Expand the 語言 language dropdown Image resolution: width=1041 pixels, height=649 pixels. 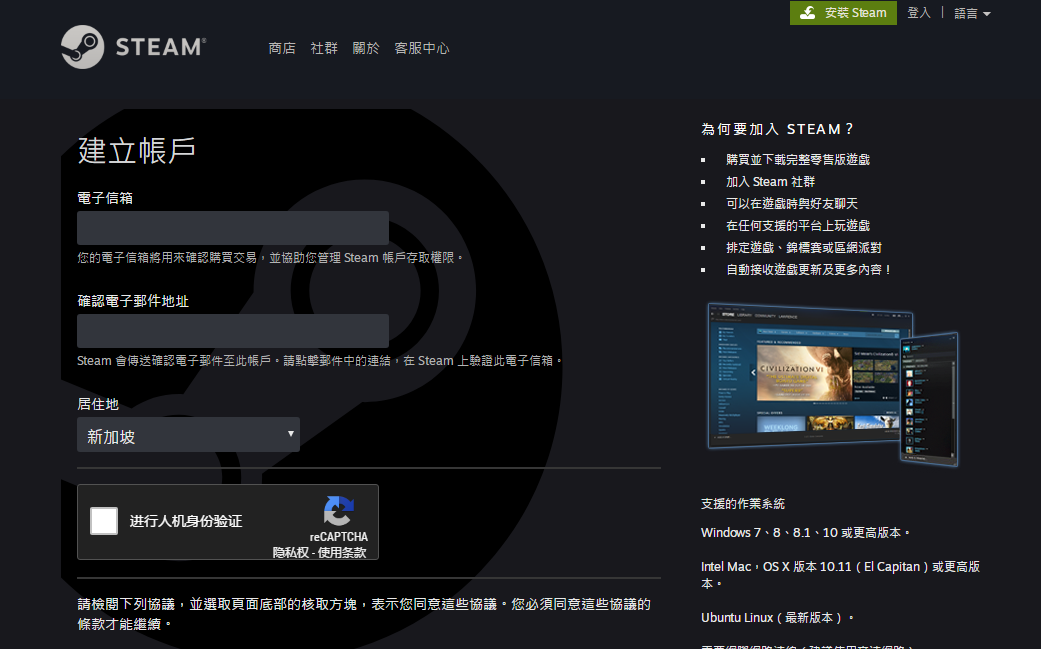coord(972,13)
